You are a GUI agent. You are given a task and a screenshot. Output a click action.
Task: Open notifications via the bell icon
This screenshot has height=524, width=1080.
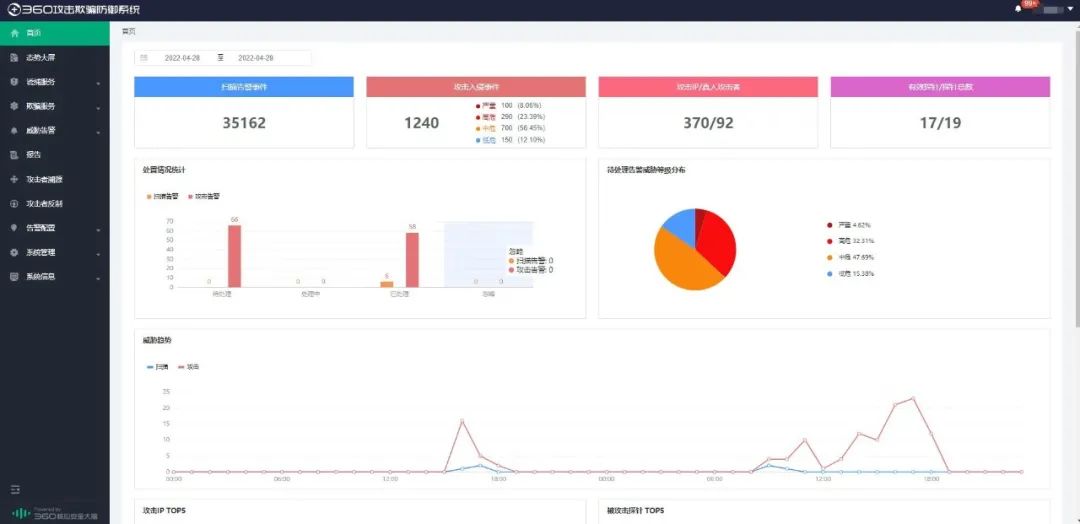click(x=1018, y=8)
